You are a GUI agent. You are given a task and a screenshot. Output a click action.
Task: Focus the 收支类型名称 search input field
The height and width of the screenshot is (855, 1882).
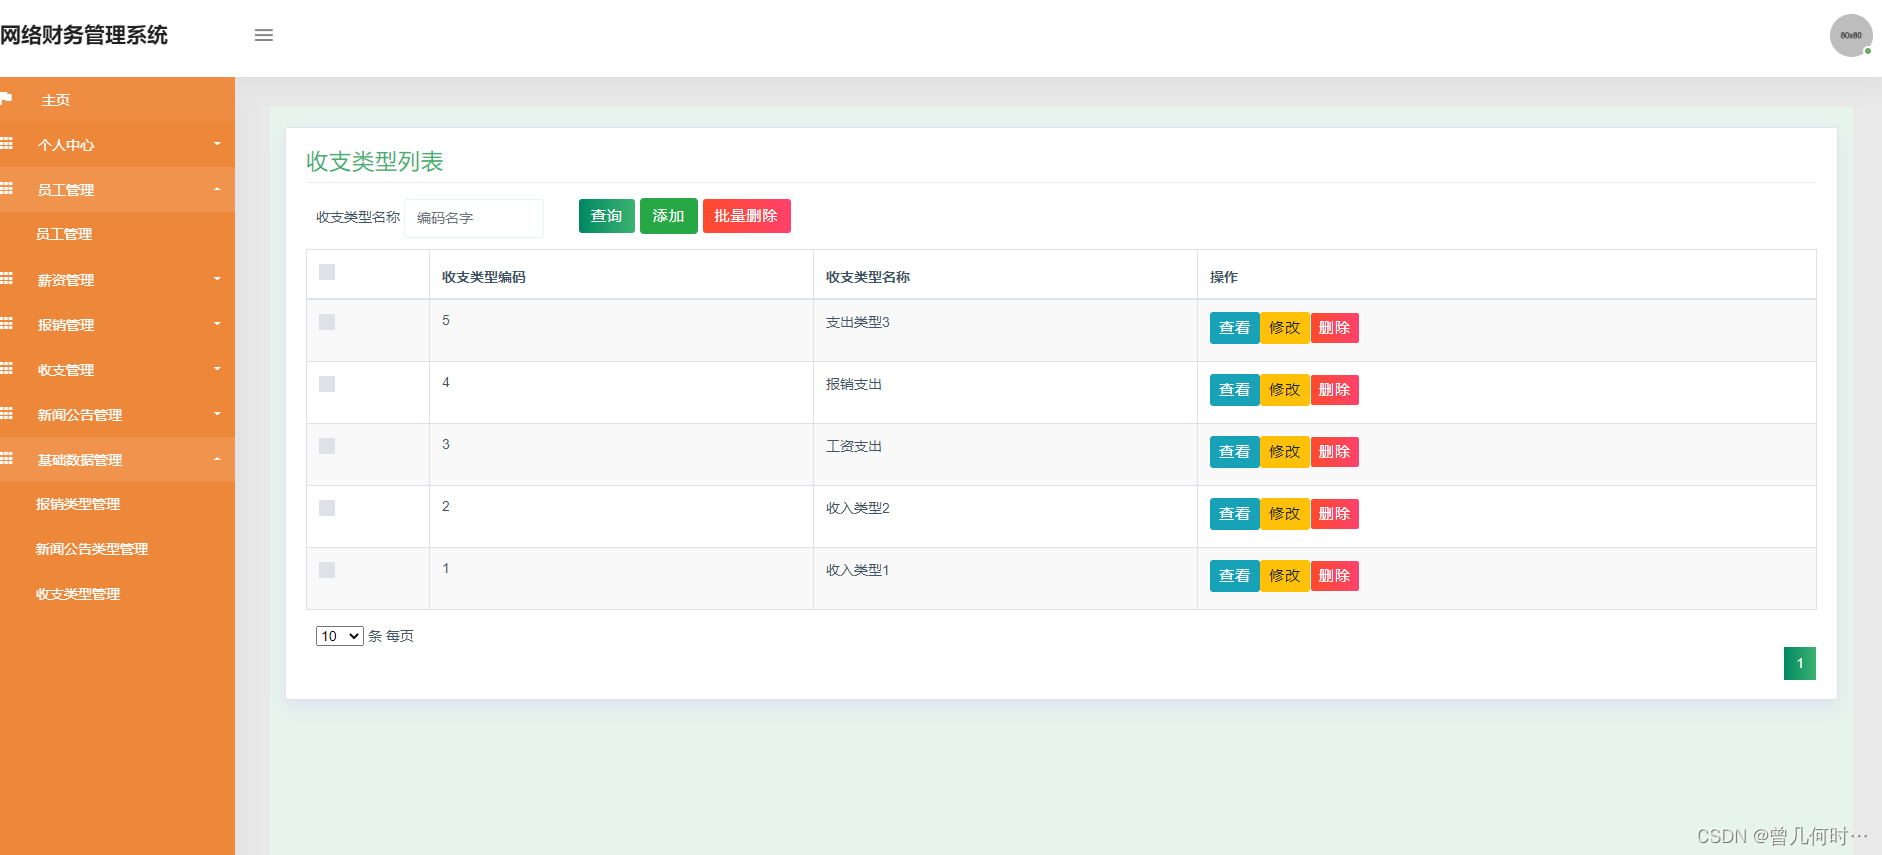pyautogui.click(x=474, y=218)
